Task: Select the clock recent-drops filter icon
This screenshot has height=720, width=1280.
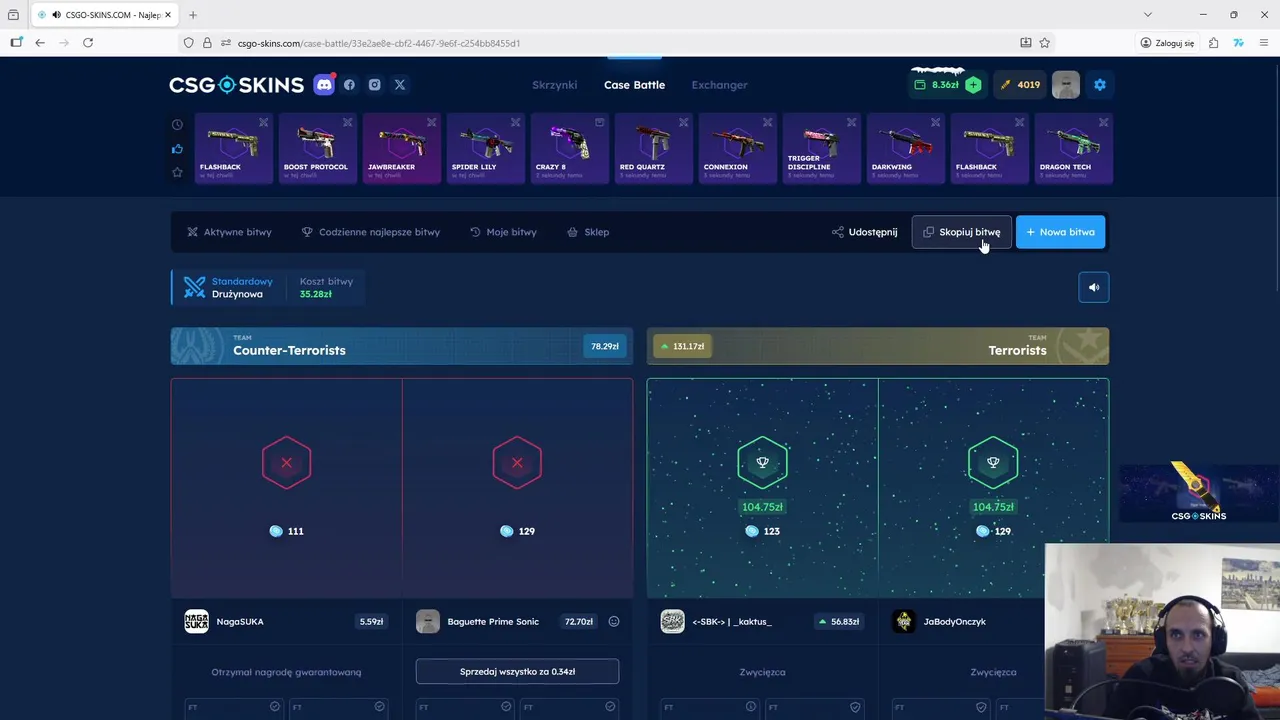Action: tap(177, 125)
